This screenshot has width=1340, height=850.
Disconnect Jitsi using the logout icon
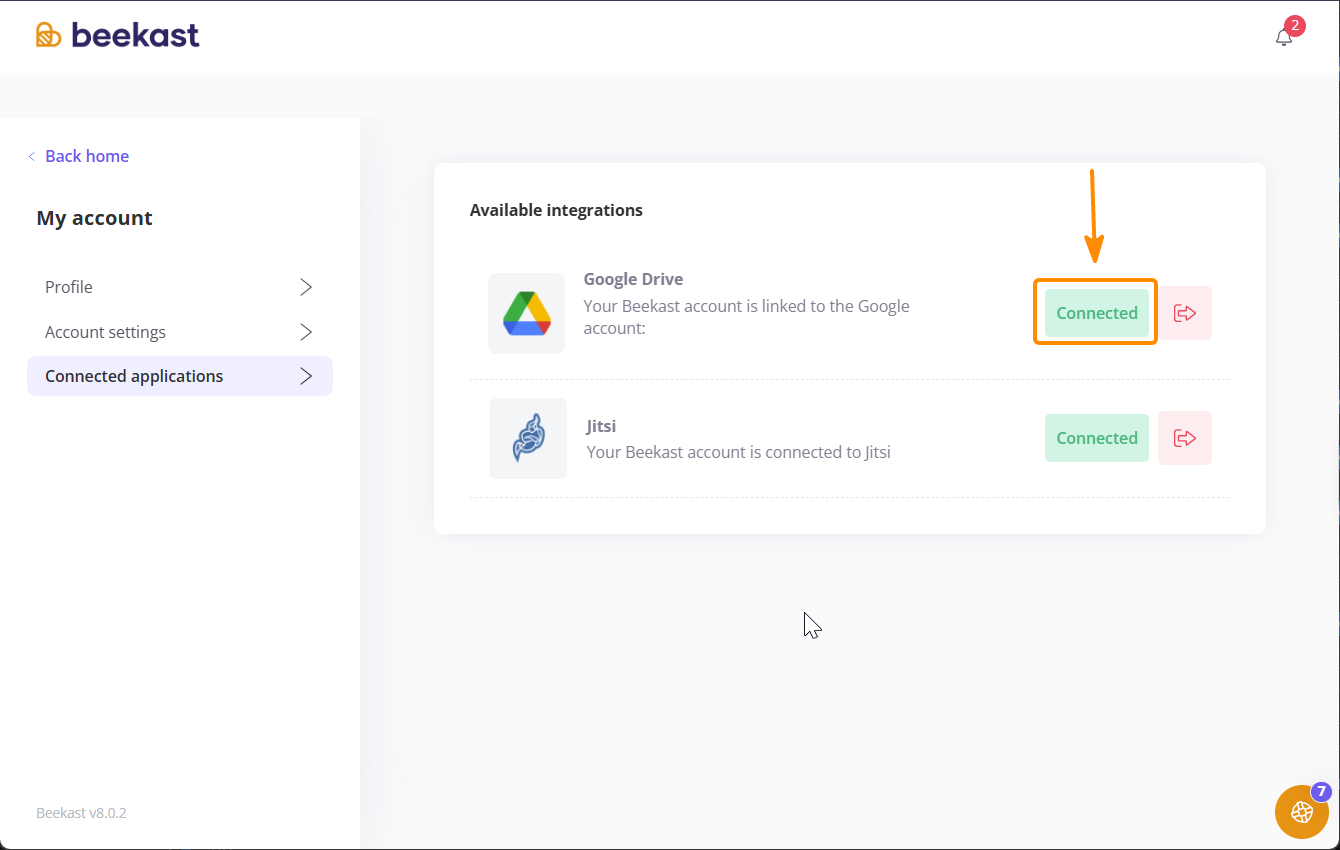pyautogui.click(x=1185, y=438)
